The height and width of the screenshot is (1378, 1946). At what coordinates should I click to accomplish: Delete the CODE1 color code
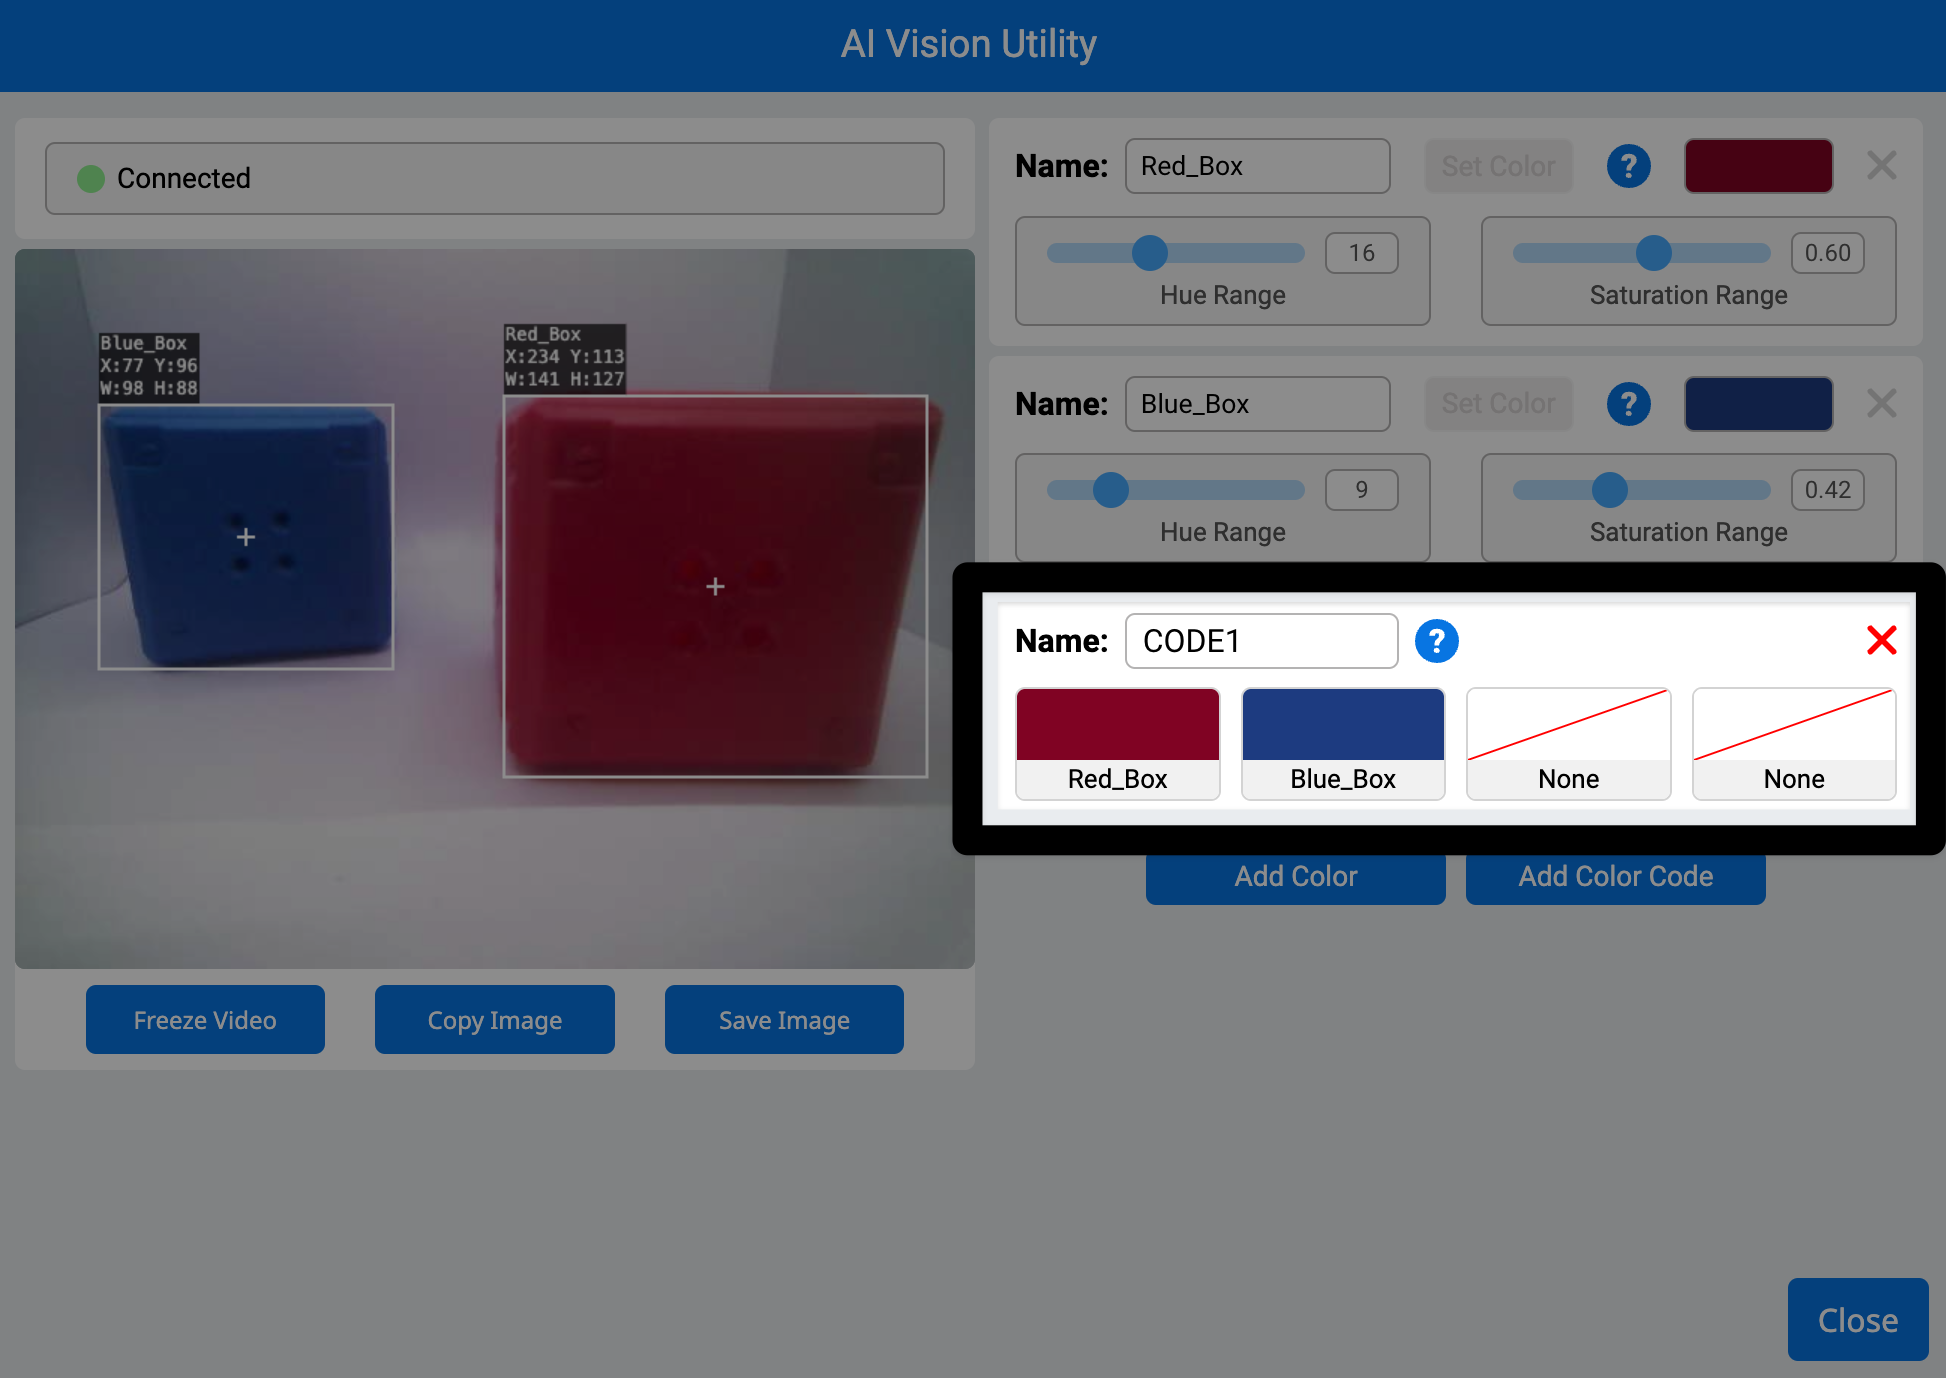tap(1883, 641)
